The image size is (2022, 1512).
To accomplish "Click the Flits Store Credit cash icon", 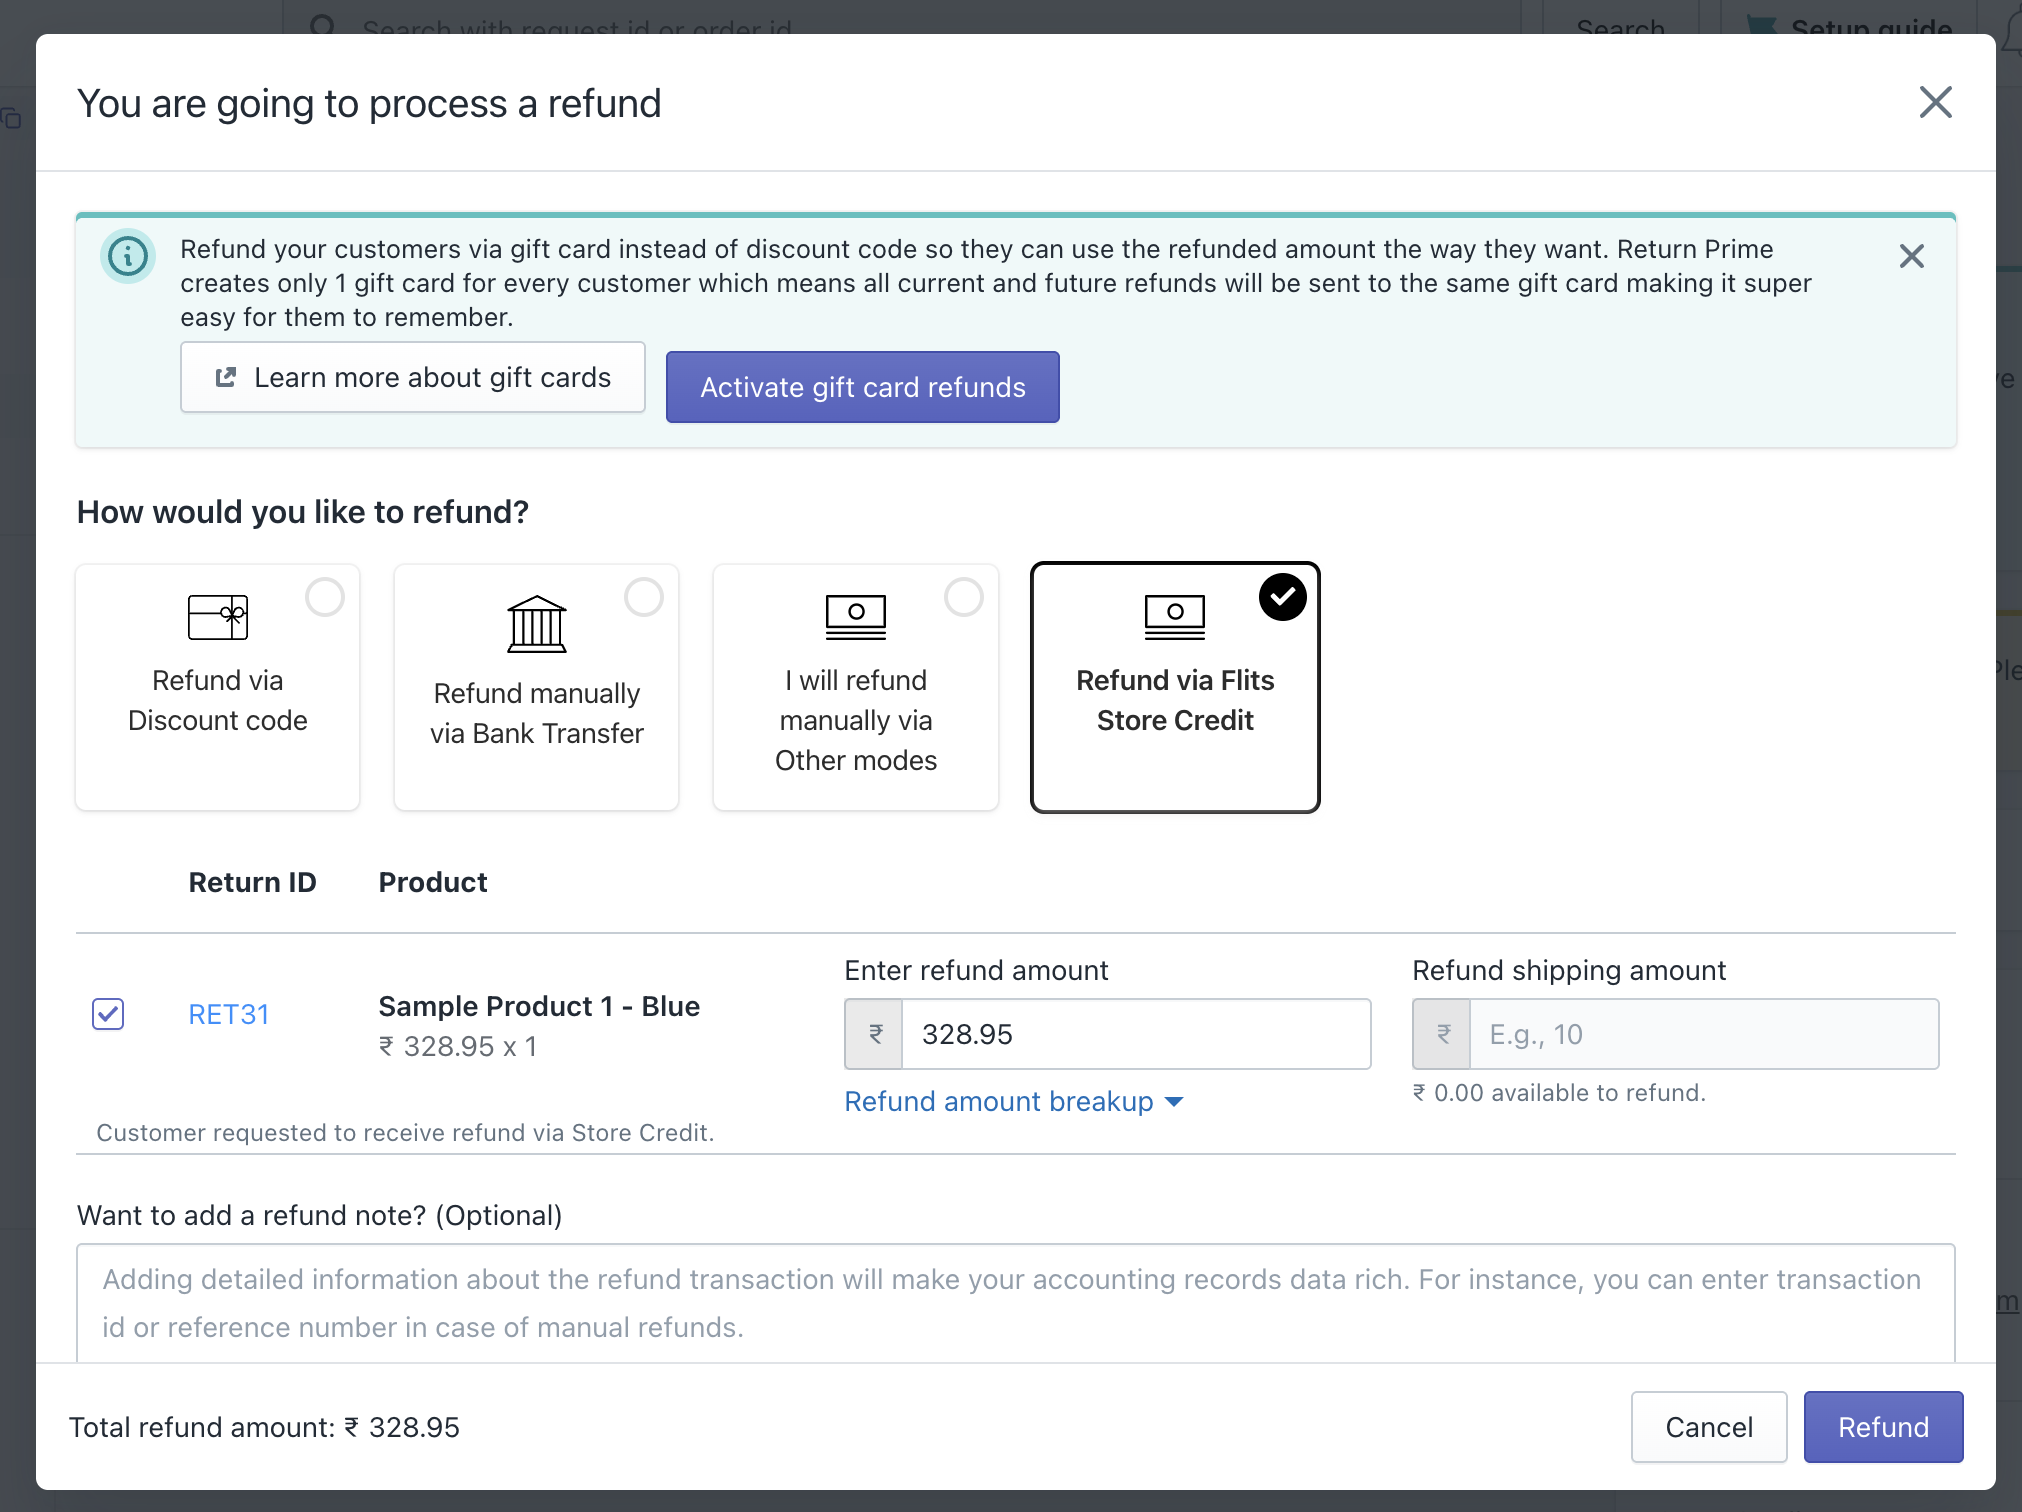I will click(1174, 617).
